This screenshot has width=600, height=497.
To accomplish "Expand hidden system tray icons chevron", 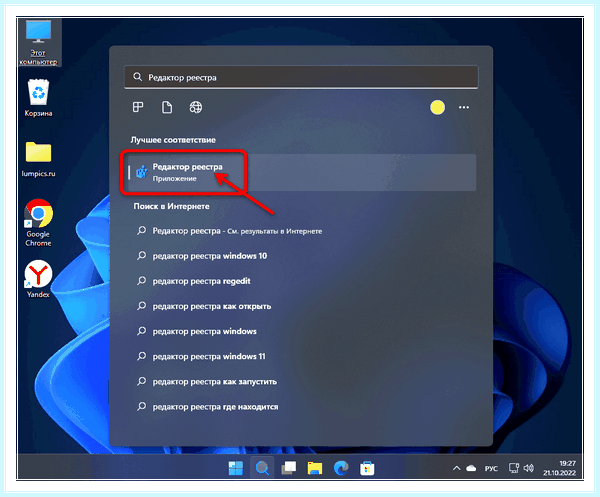I will (457, 468).
